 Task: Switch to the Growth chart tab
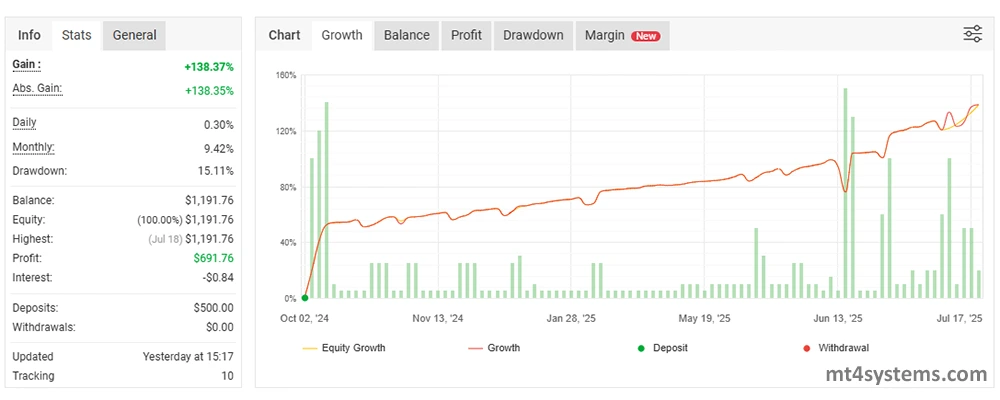coord(342,35)
